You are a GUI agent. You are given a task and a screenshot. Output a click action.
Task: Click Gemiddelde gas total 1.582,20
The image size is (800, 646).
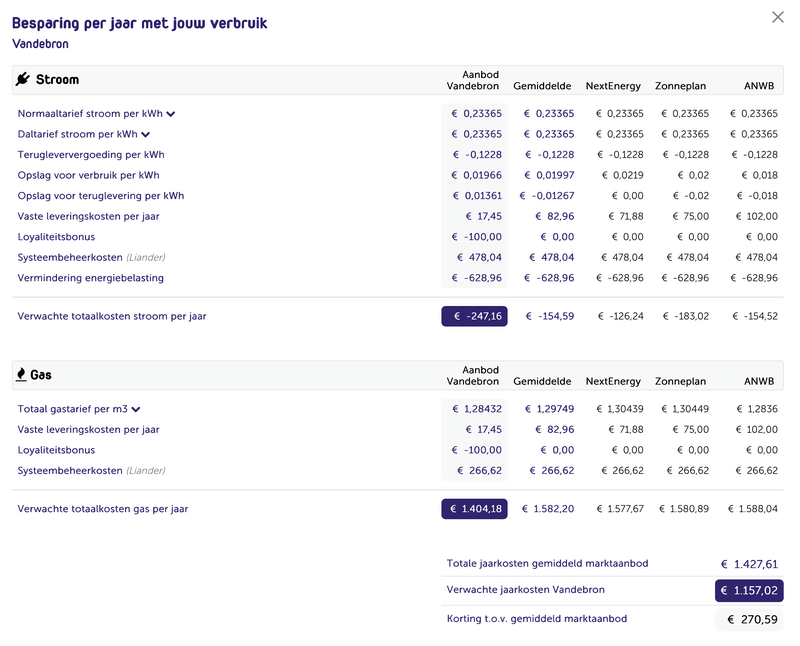pyautogui.click(x=548, y=509)
